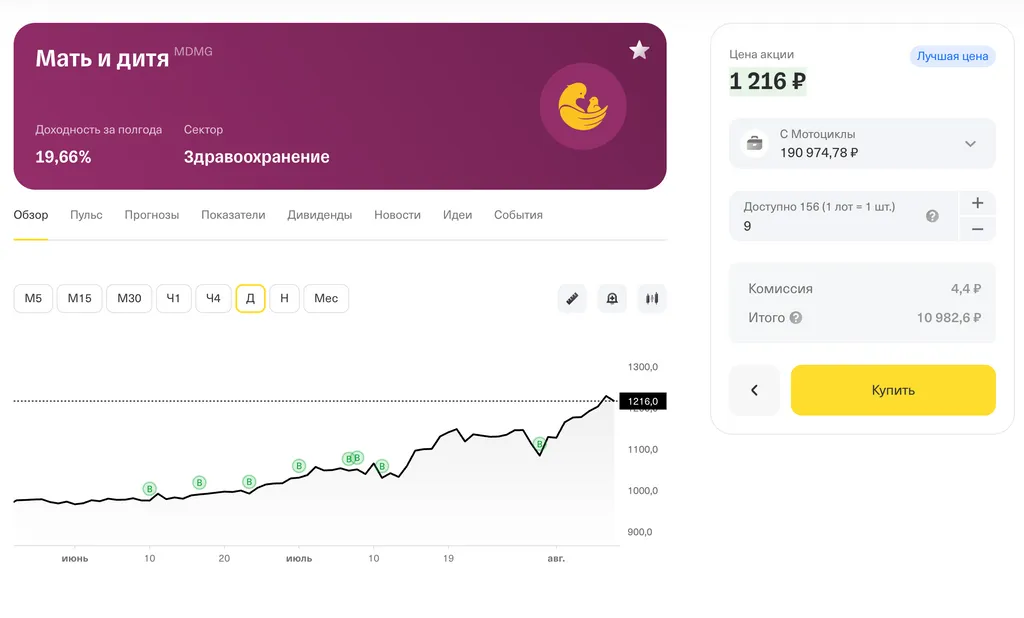Switch chart to the Ч1 timeframe
Image resolution: width=1024 pixels, height=618 pixels.
(x=174, y=298)
